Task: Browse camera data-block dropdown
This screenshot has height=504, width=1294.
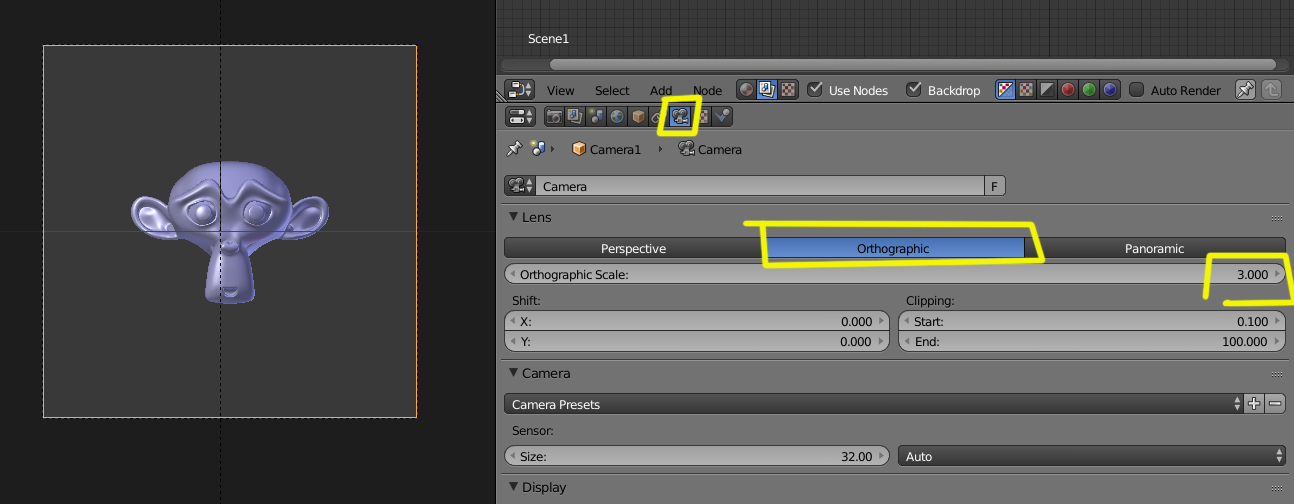Action: pyautogui.click(x=520, y=186)
